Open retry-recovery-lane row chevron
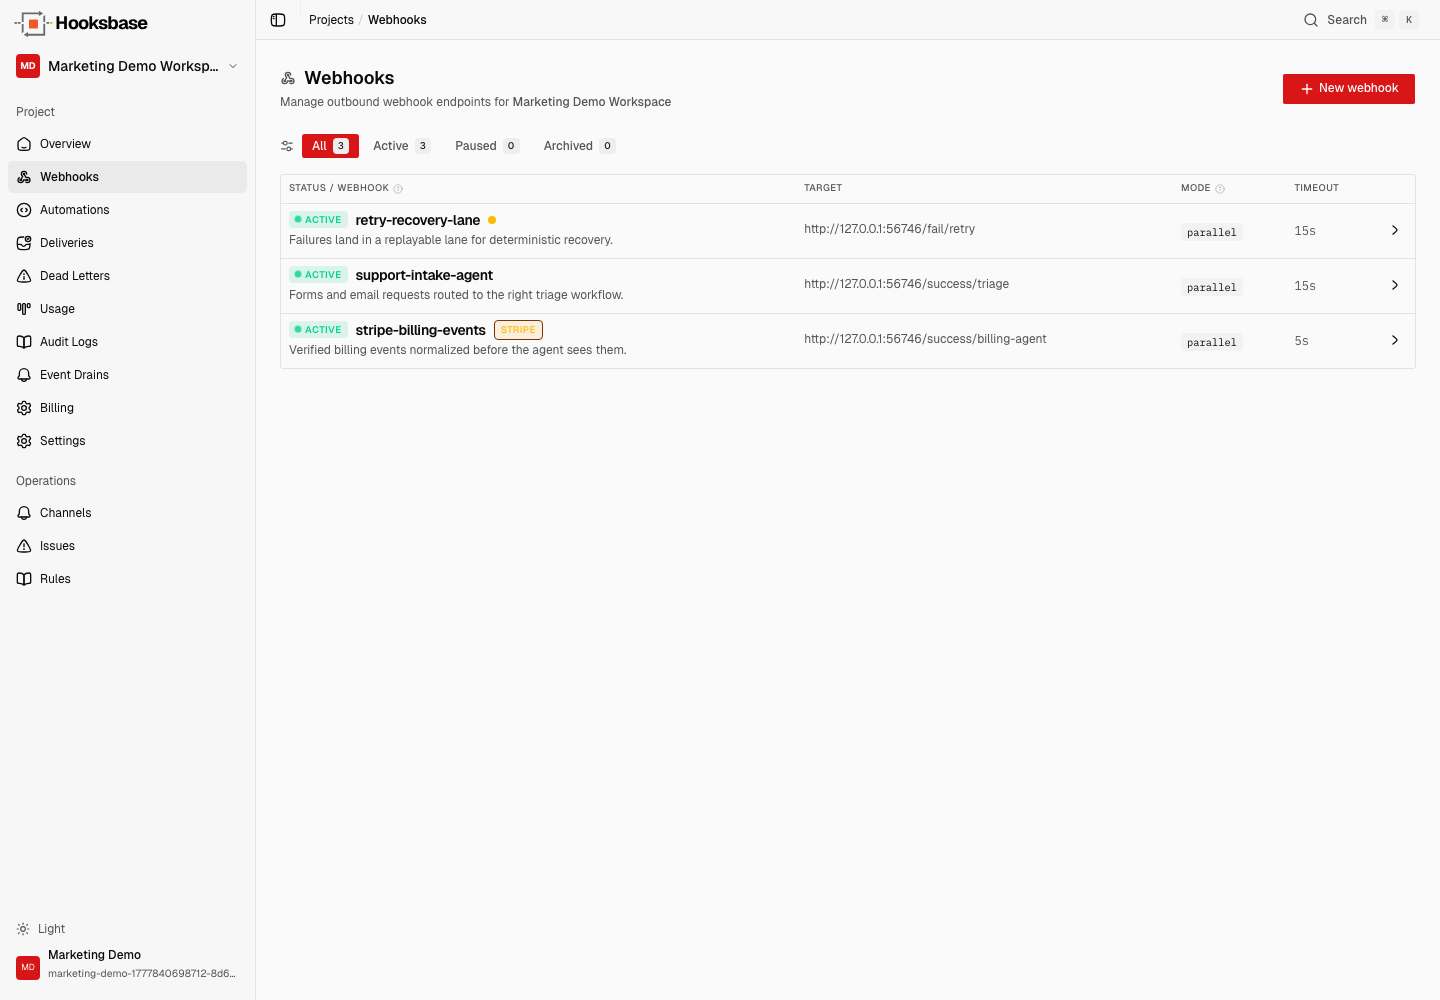Screen dimensions: 1440x1000 [x=1395, y=230]
